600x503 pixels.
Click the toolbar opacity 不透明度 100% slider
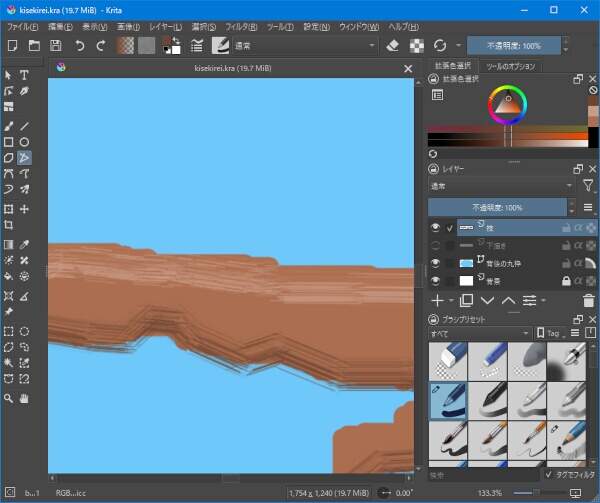pyautogui.click(x=515, y=46)
